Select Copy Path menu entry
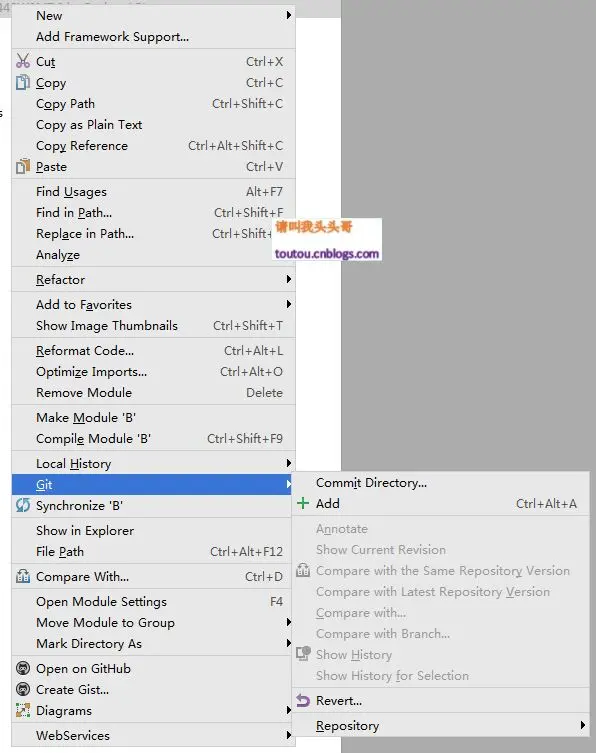The height and width of the screenshot is (753, 596). coord(153,103)
